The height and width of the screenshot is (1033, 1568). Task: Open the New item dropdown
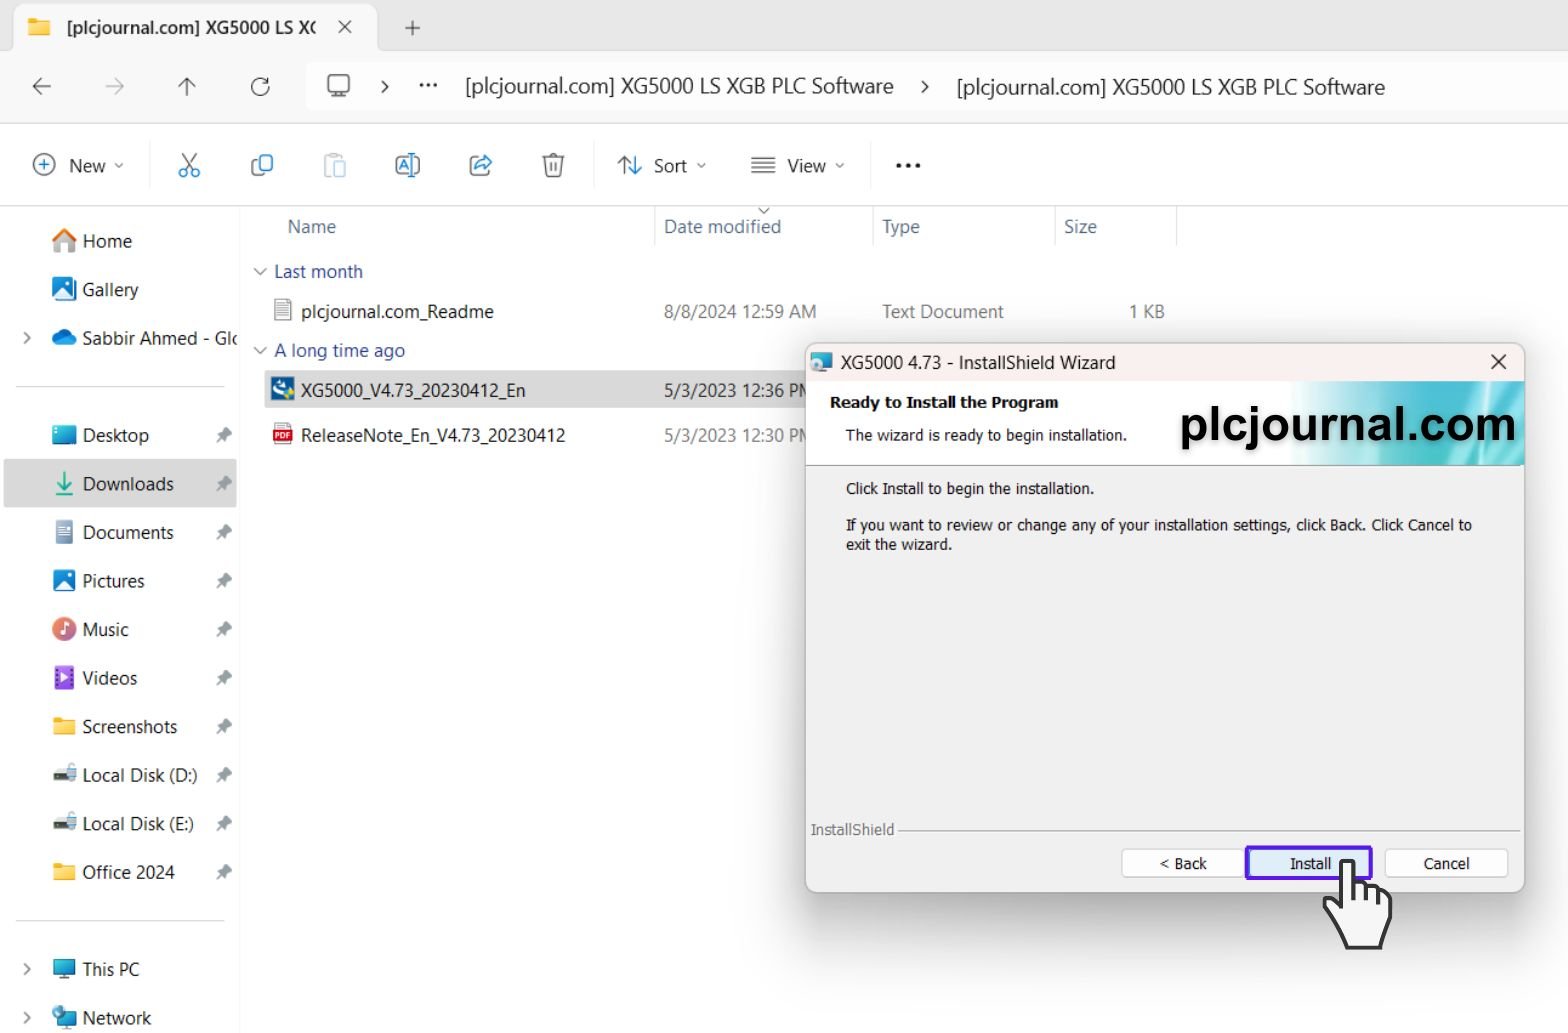coord(79,165)
